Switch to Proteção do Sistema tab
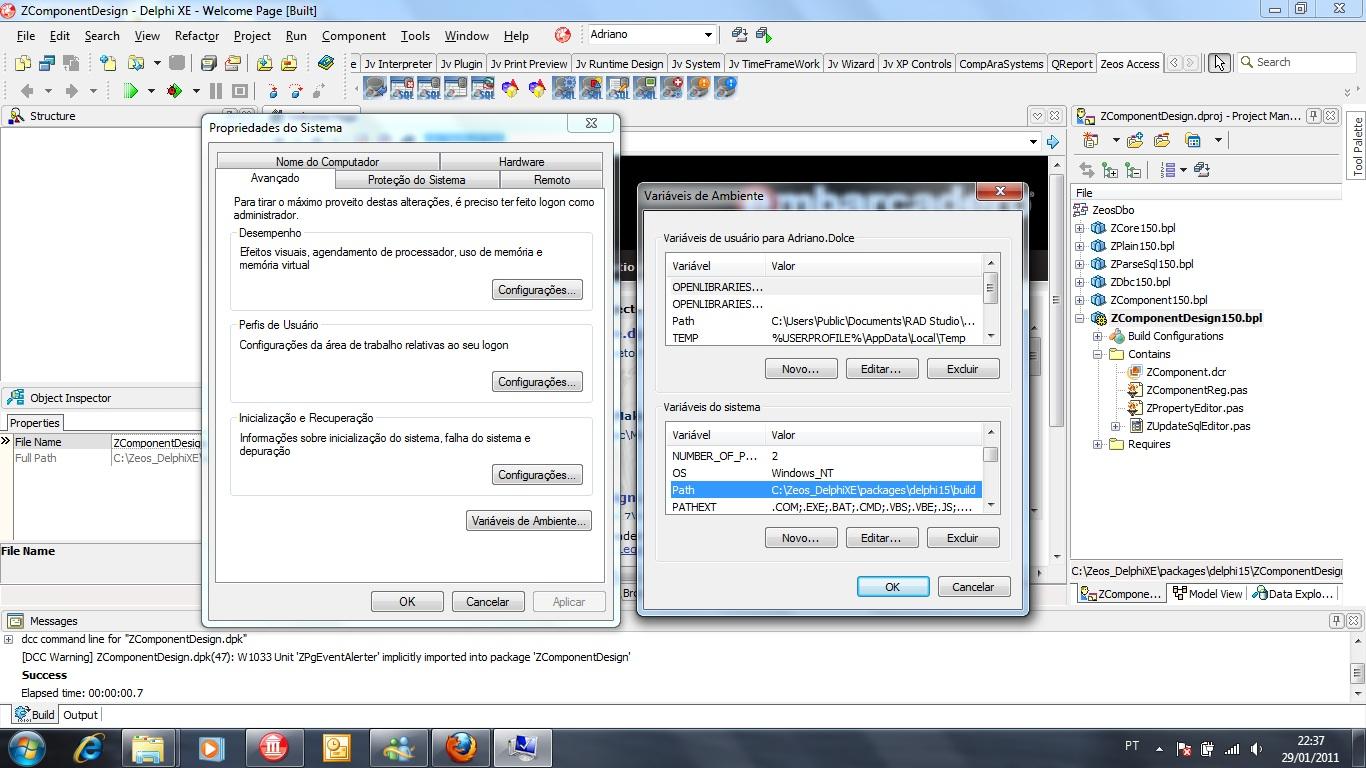1366x768 pixels. [416, 180]
